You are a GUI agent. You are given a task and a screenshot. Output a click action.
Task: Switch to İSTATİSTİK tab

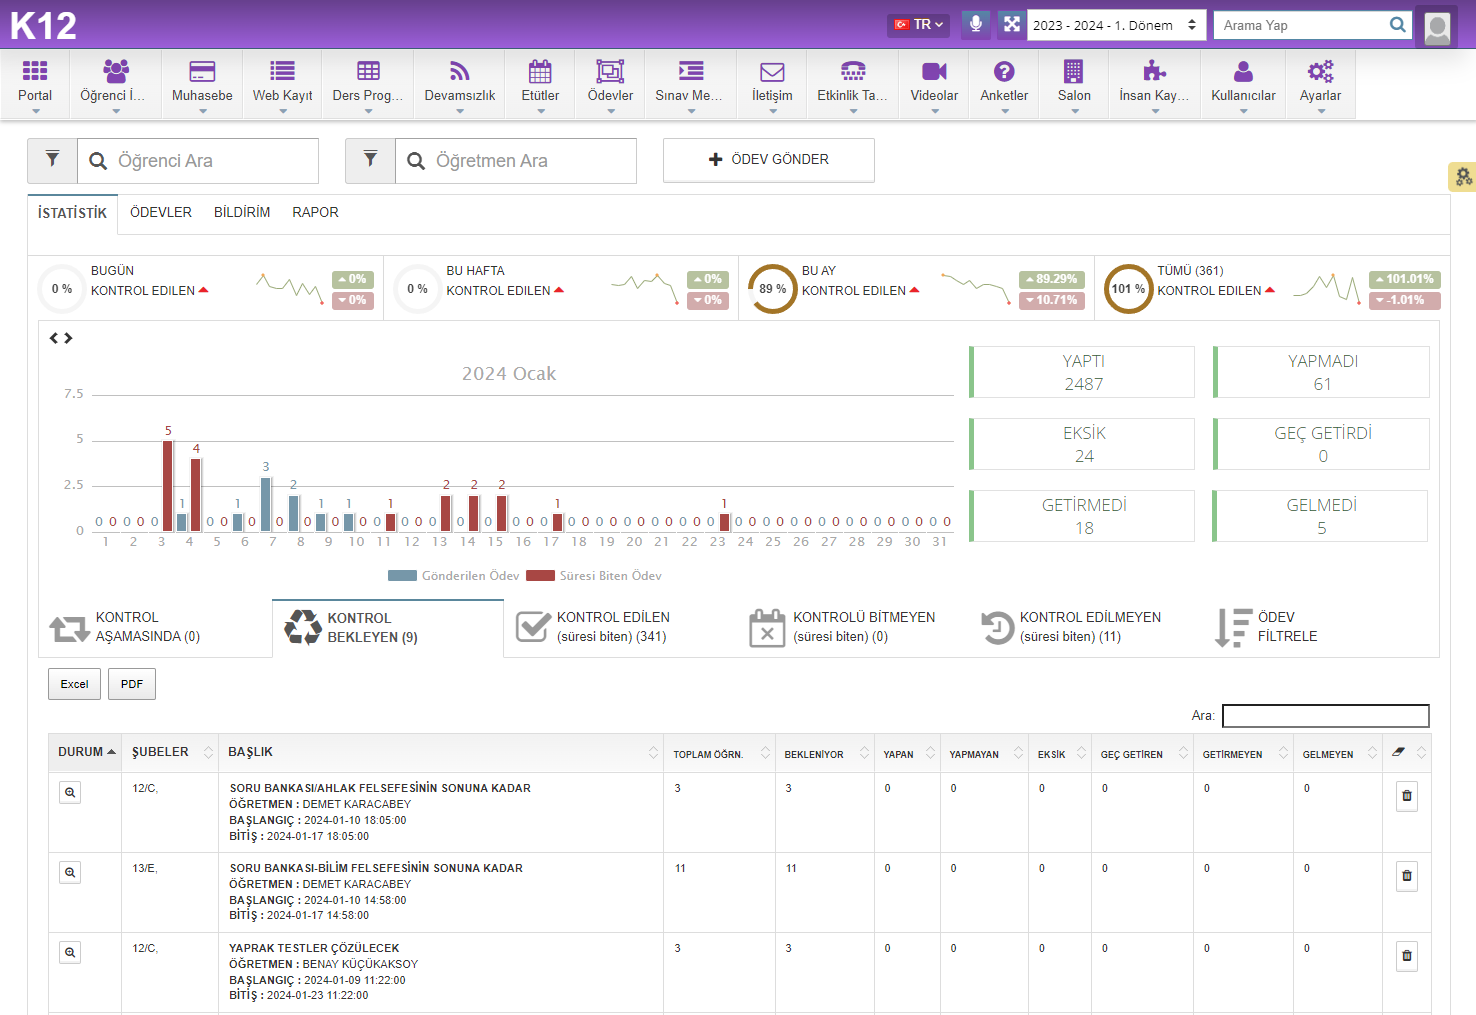72,213
